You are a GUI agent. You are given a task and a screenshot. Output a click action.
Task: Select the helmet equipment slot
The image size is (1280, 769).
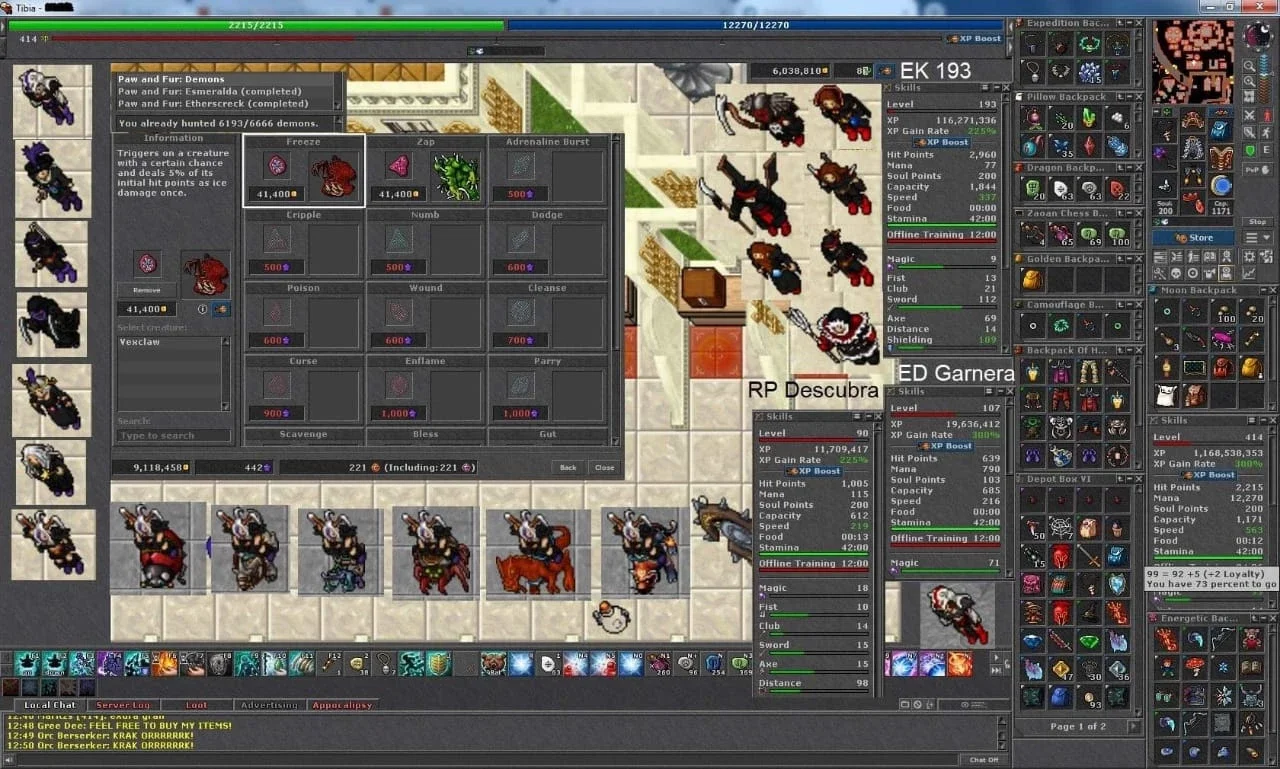[x=1193, y=119]
